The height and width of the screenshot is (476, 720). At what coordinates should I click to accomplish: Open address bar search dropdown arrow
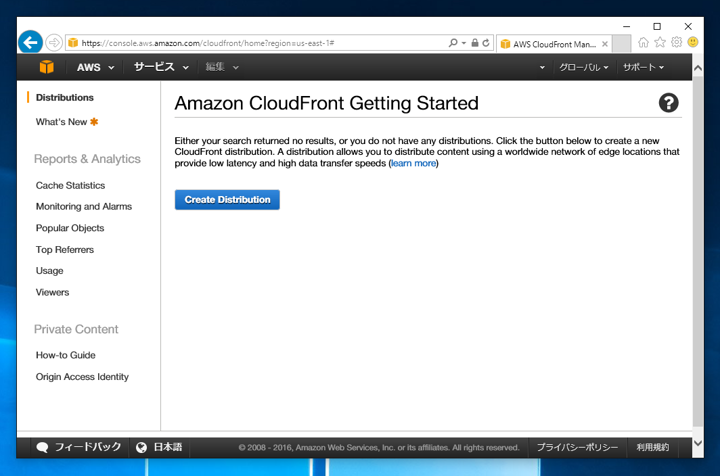pyautogui.click(x=464, y=43)
